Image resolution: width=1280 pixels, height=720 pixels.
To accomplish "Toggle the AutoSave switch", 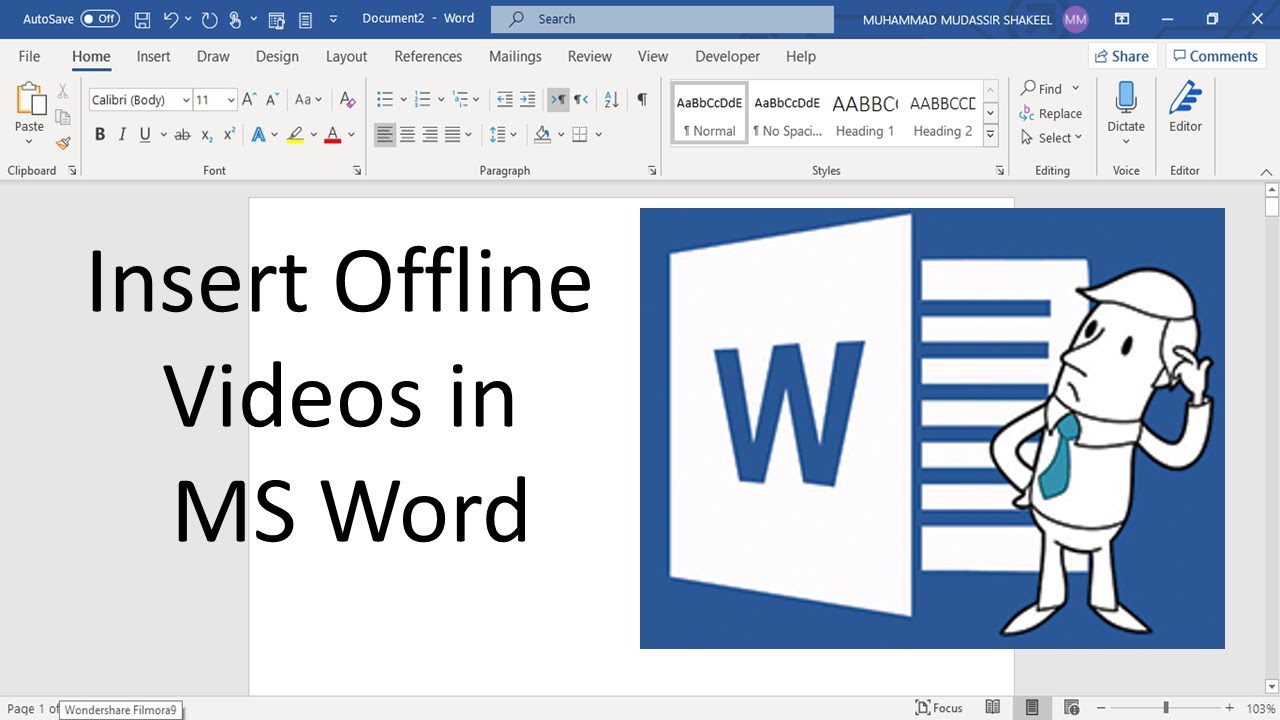I will tap(100, 19).
